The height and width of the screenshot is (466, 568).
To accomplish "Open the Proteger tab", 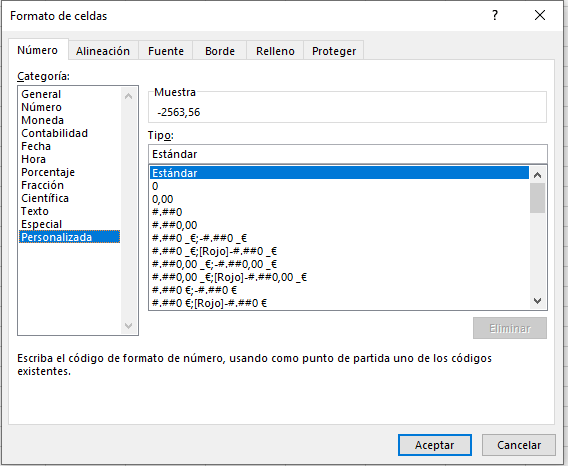I will pyautogui.click(x=334, y=51).
